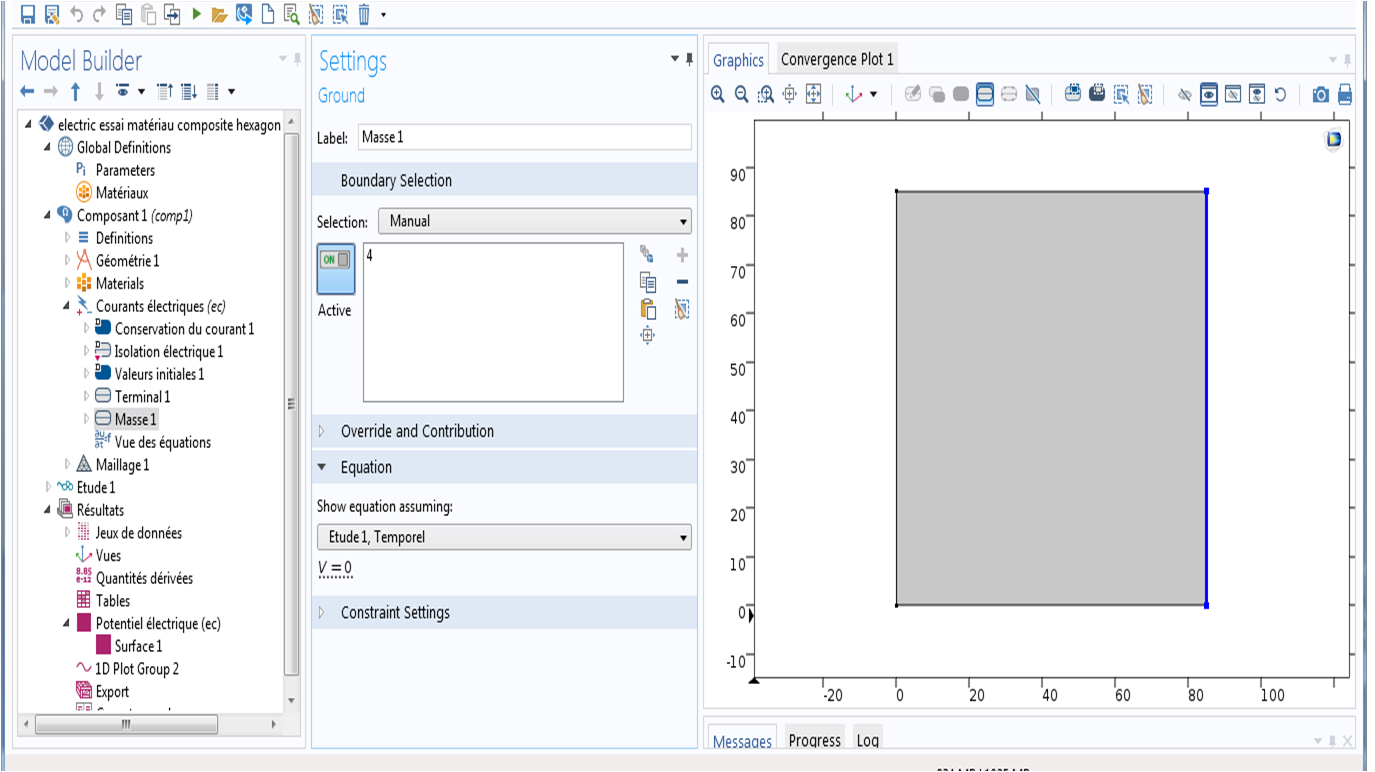
Task: Expand the Override and Contribution section
Action: [x=417, y=431]
